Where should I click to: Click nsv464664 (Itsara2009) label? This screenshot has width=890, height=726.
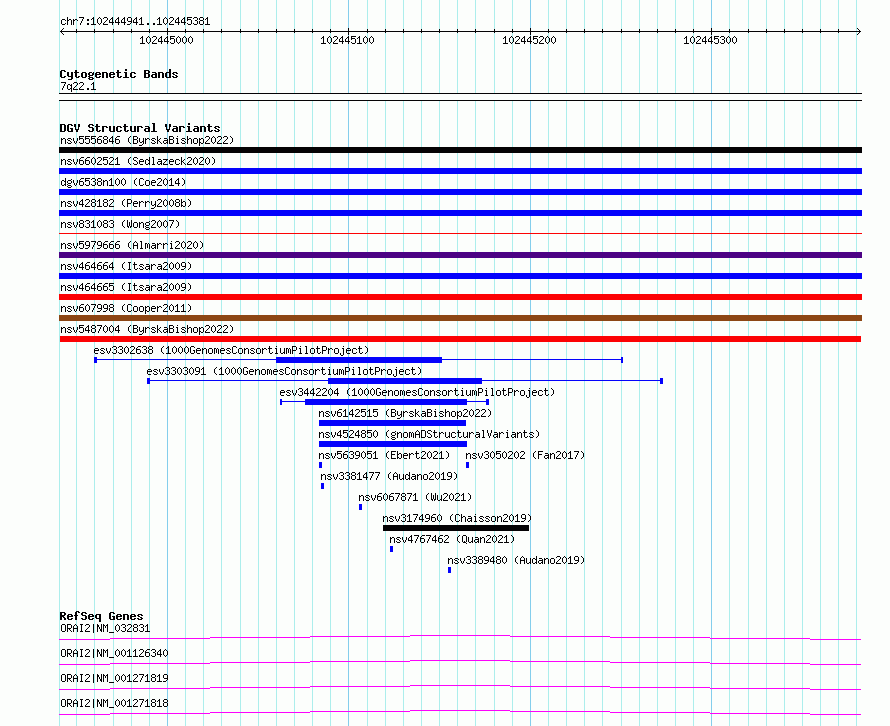pyautogui.click(x=126, y=266)
